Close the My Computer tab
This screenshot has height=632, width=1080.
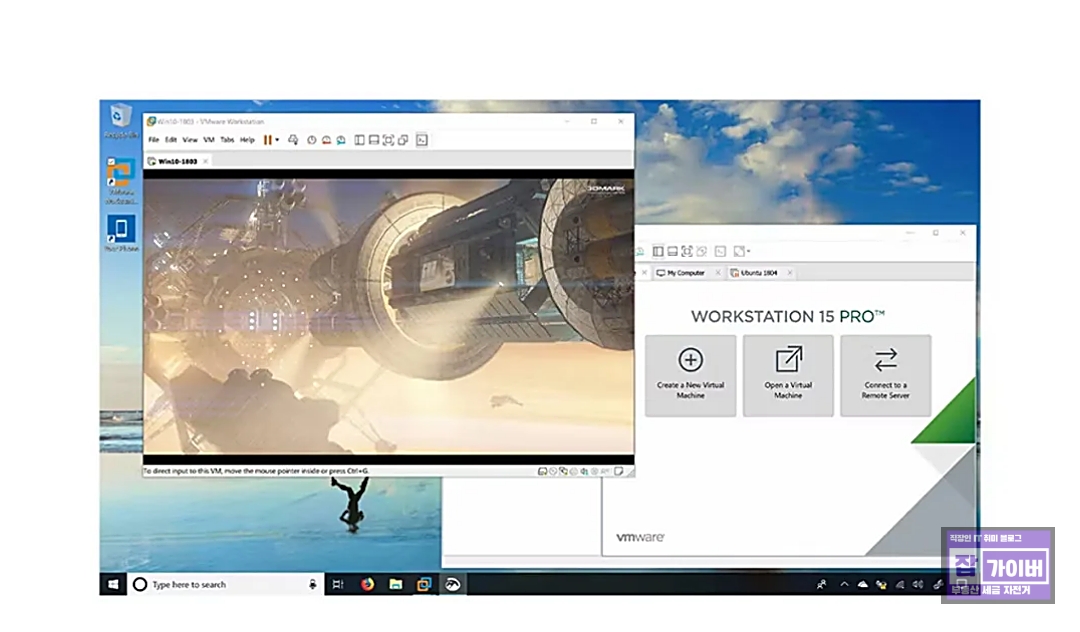click(718, 273)
